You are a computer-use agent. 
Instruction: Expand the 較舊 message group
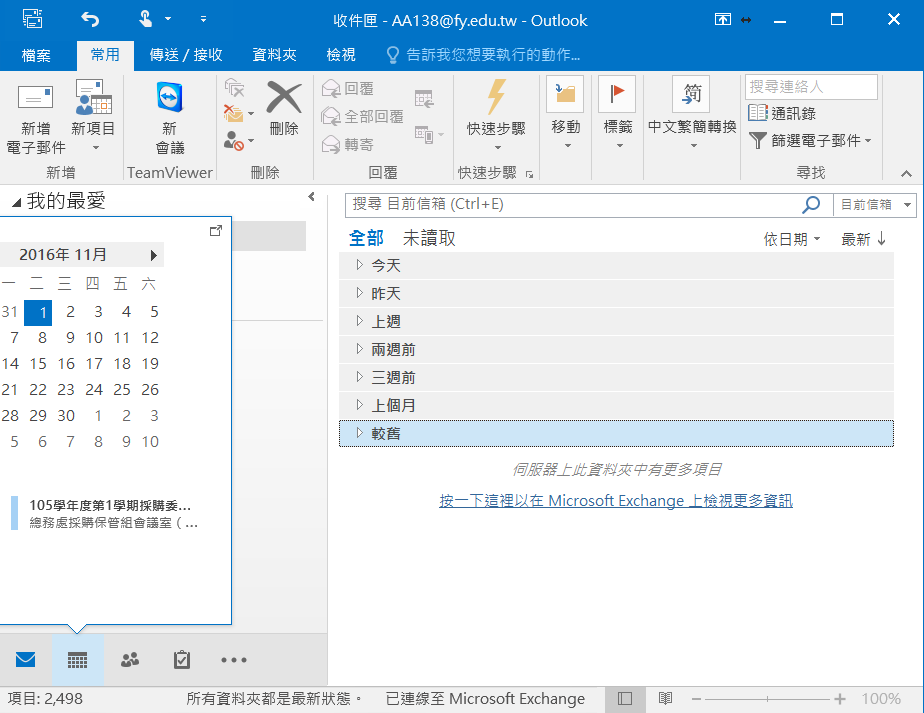tap(616, 434)
